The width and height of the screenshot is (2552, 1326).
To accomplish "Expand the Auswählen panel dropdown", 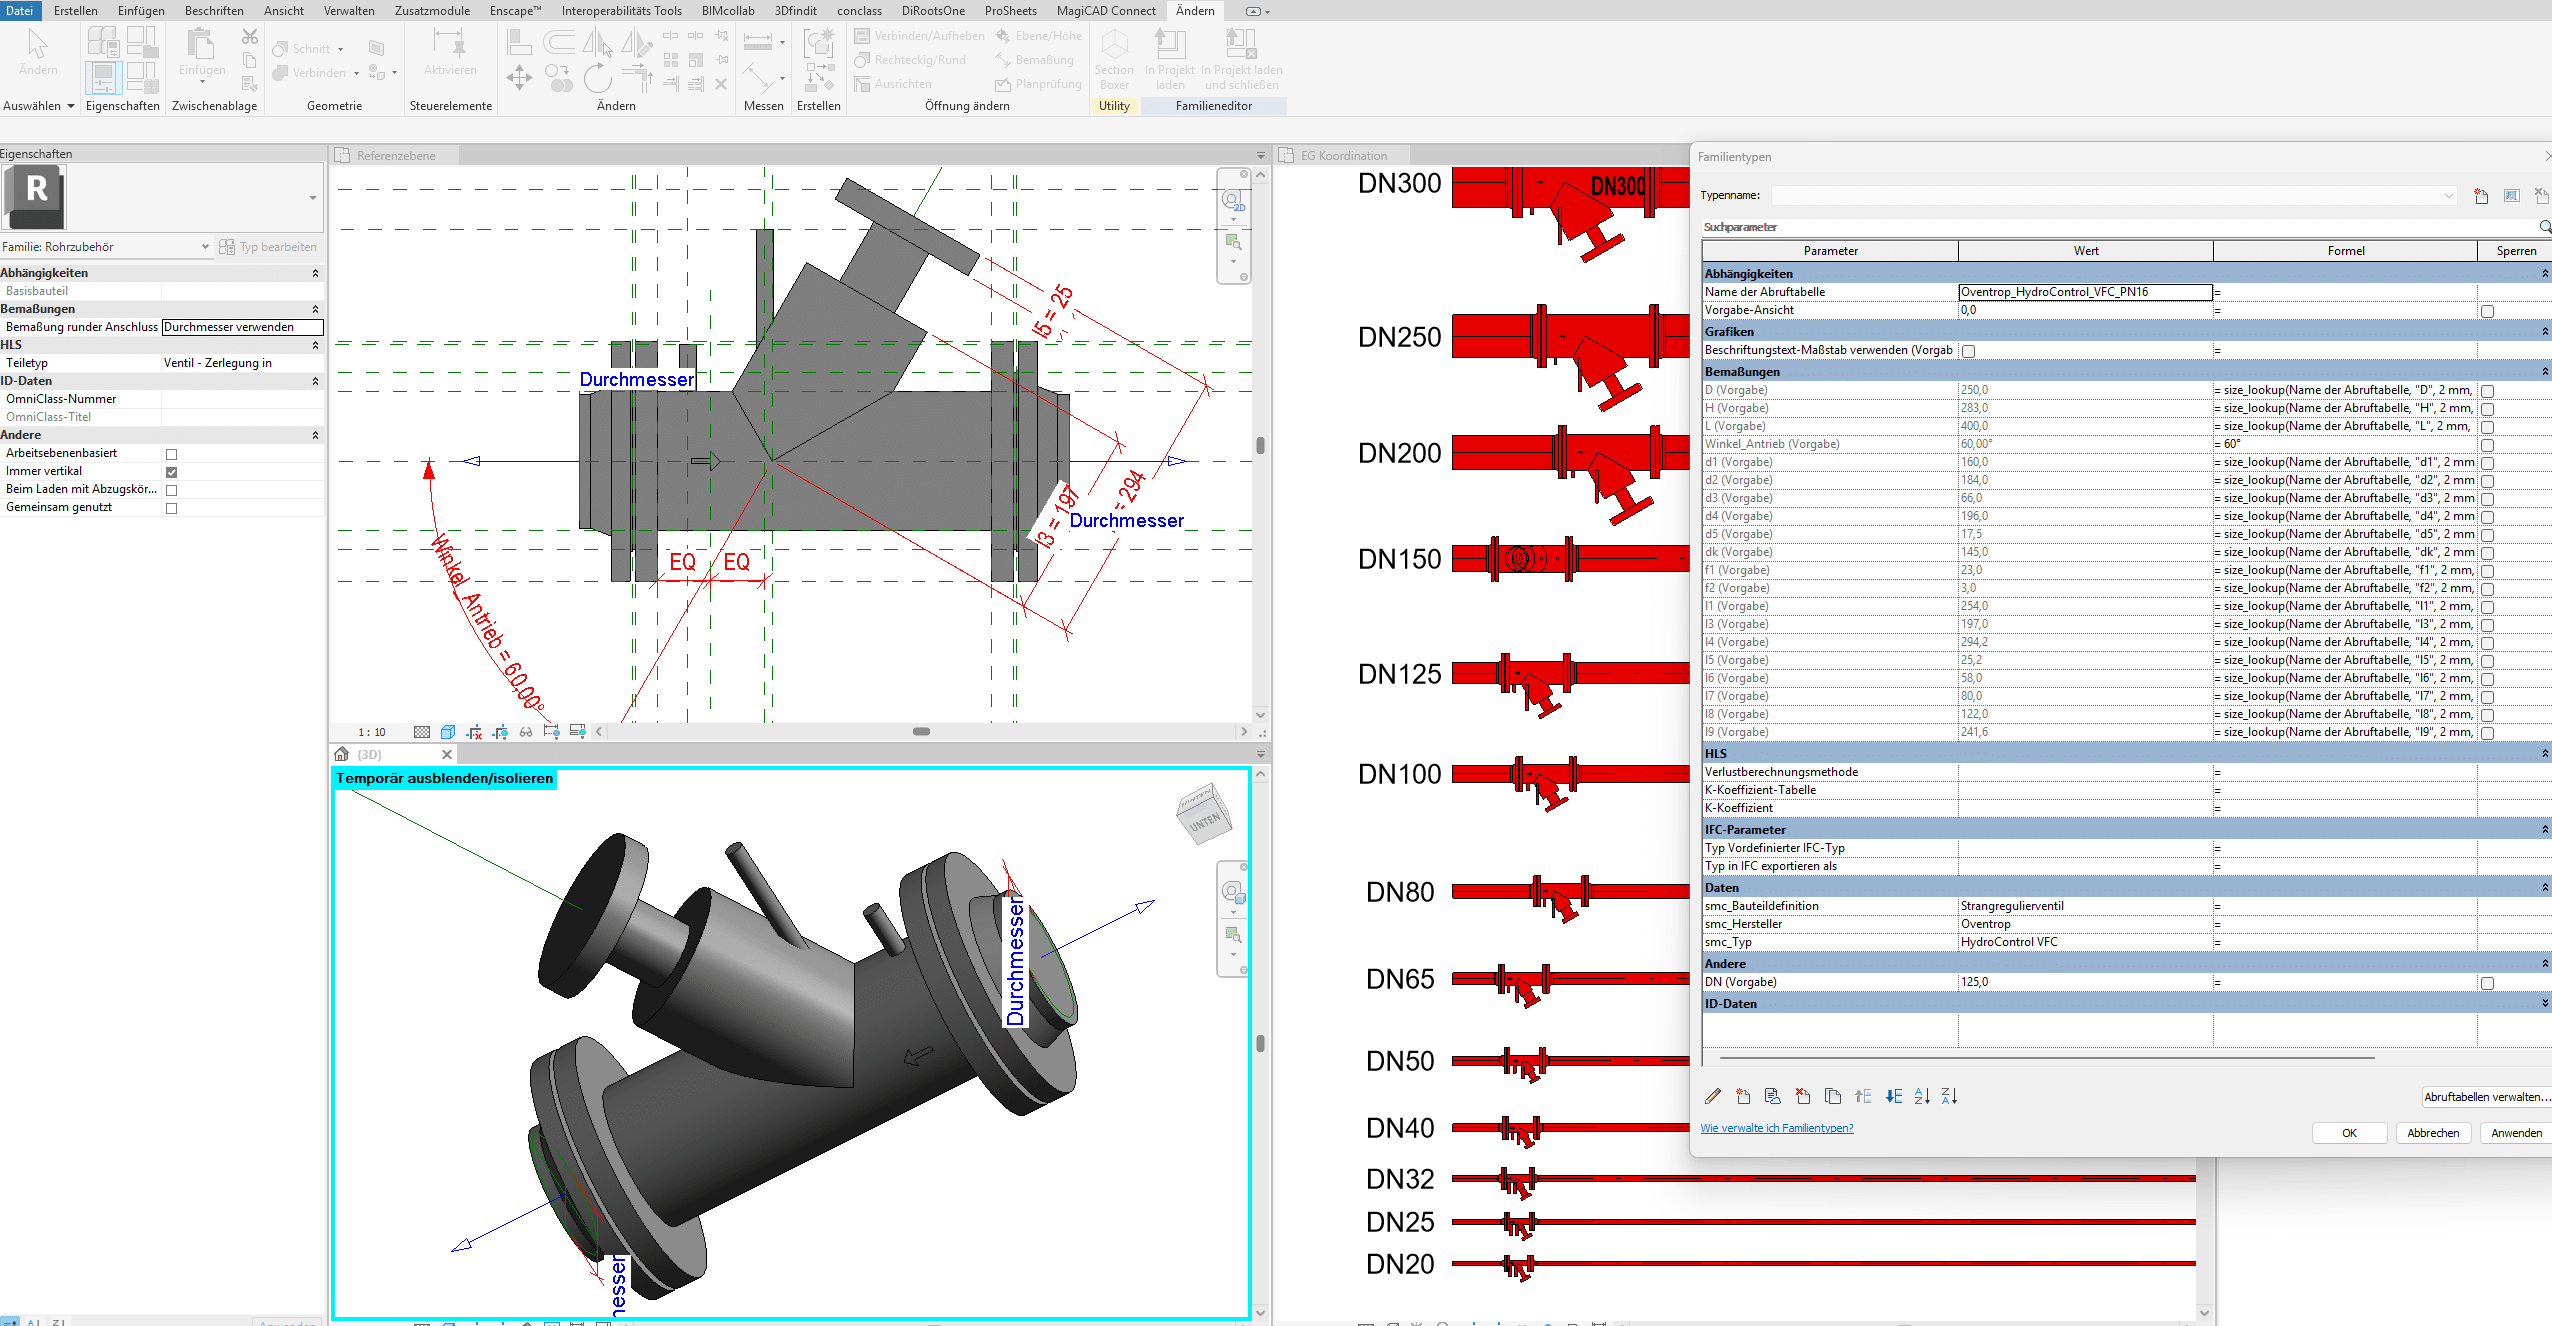I will click(x=71, y=106).
